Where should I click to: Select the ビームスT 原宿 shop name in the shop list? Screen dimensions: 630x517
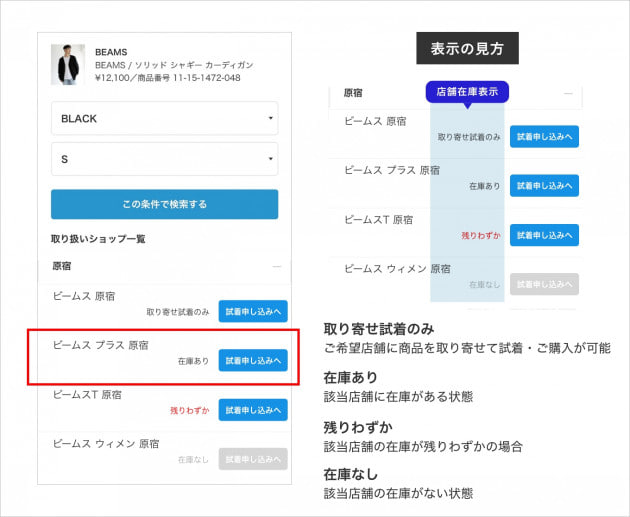[87, 394]
